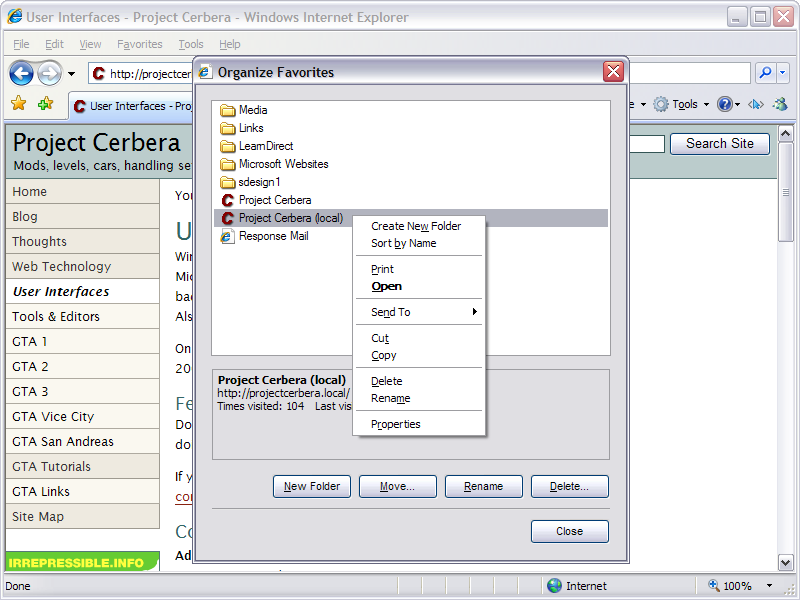Screen dimensions: 800x600
Task: Click the Forward navigation arrow
Action: [49, 73]
